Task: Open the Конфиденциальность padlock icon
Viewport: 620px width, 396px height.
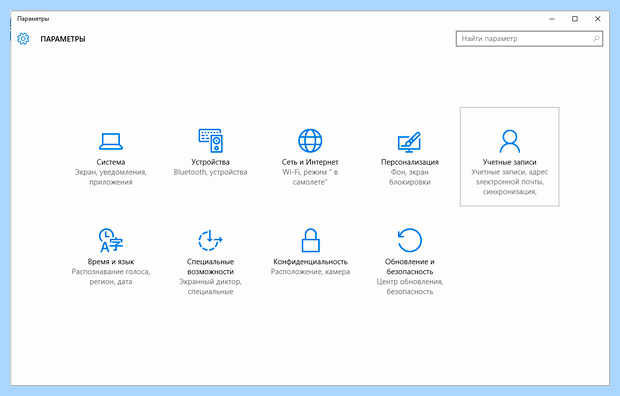Action: 310,240
